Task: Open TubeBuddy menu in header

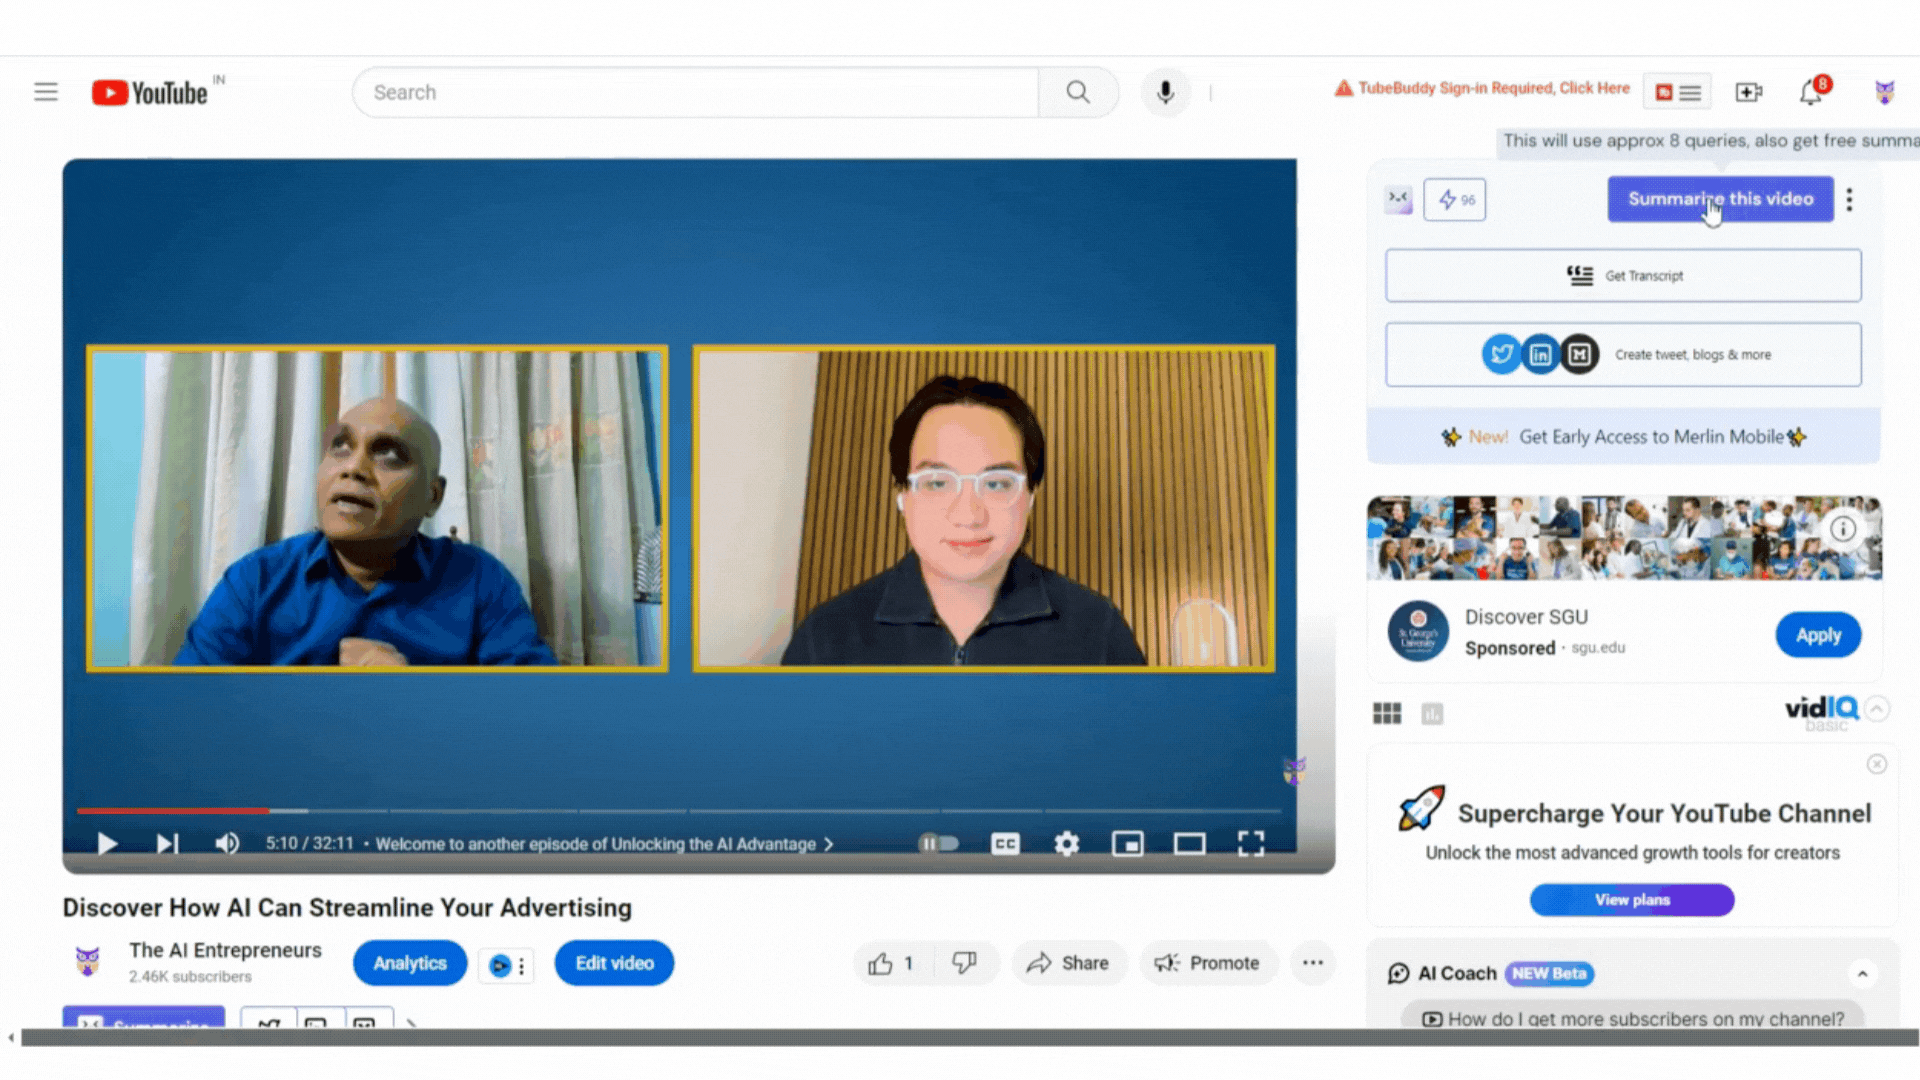Action: pyautogui.click(x=1677, y=92)
